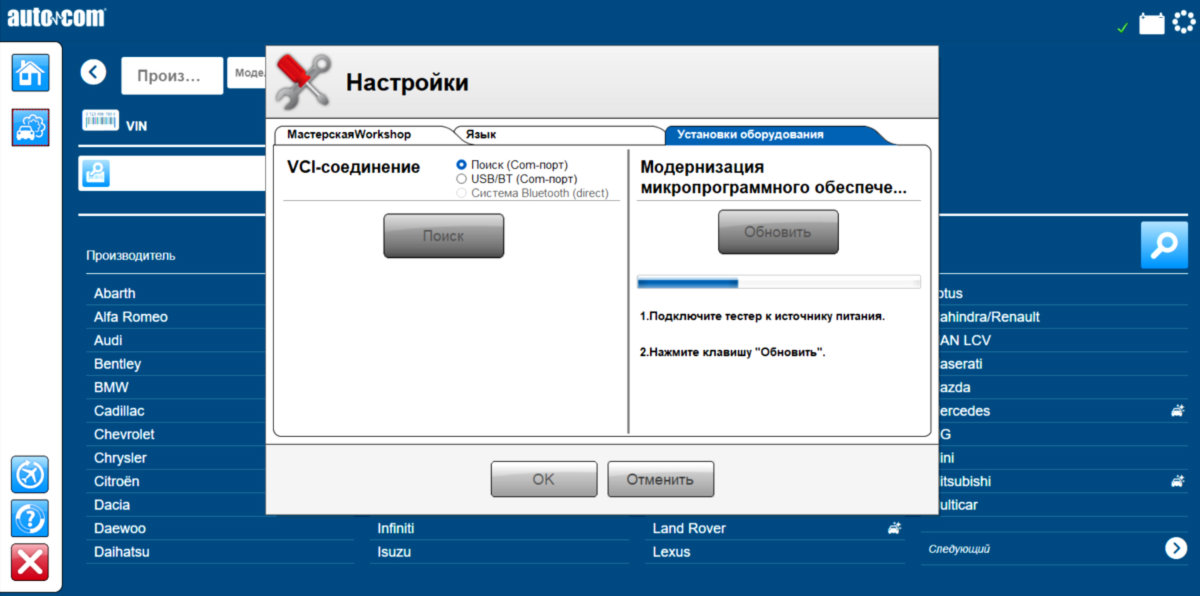
Task: Confirm settings with the OK button
Action: [x=543, y=478]
